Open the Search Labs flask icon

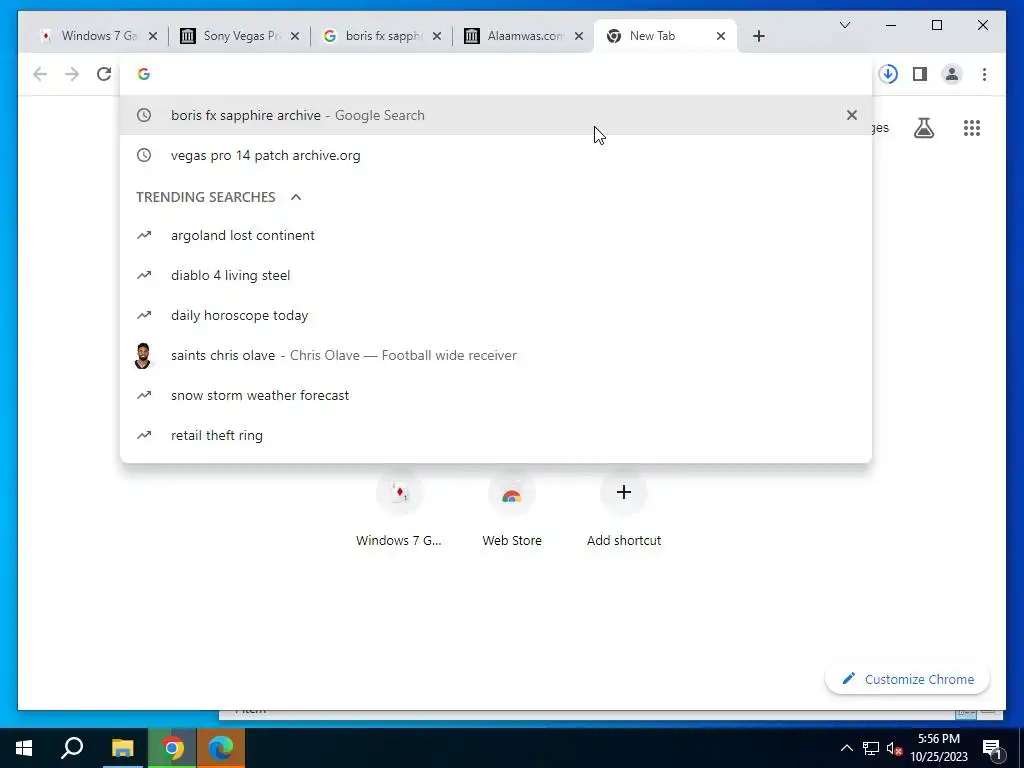tap(923, 128)
